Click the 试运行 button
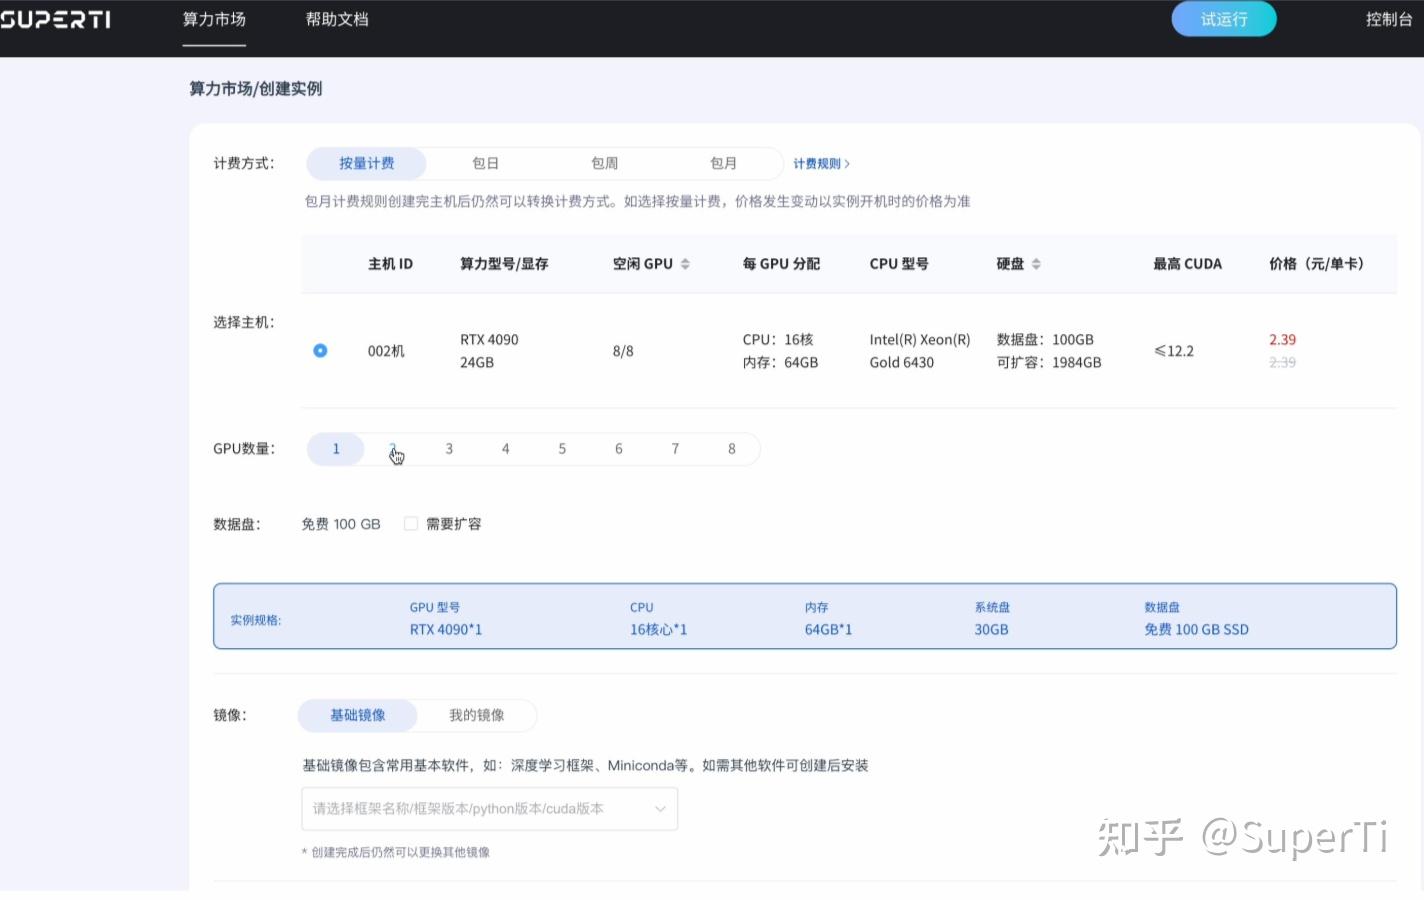The height and width of the screenshot is (900, 1424). coord(1223,19)
